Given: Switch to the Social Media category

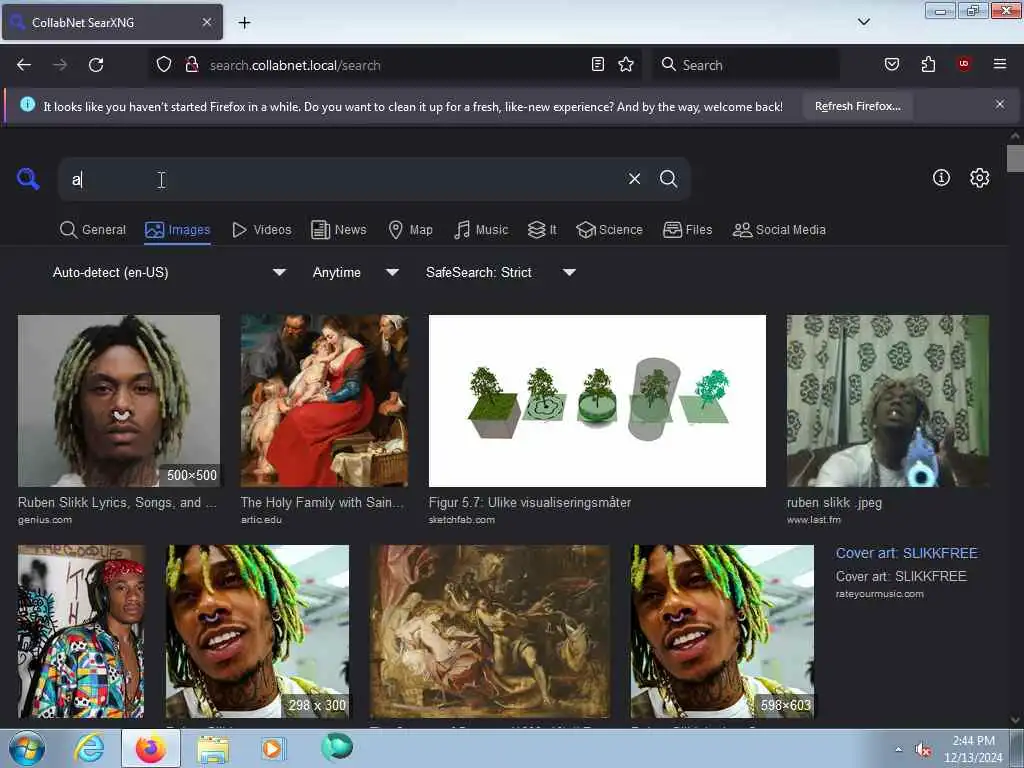Looking at the screenshot, I should coord(779,230).
